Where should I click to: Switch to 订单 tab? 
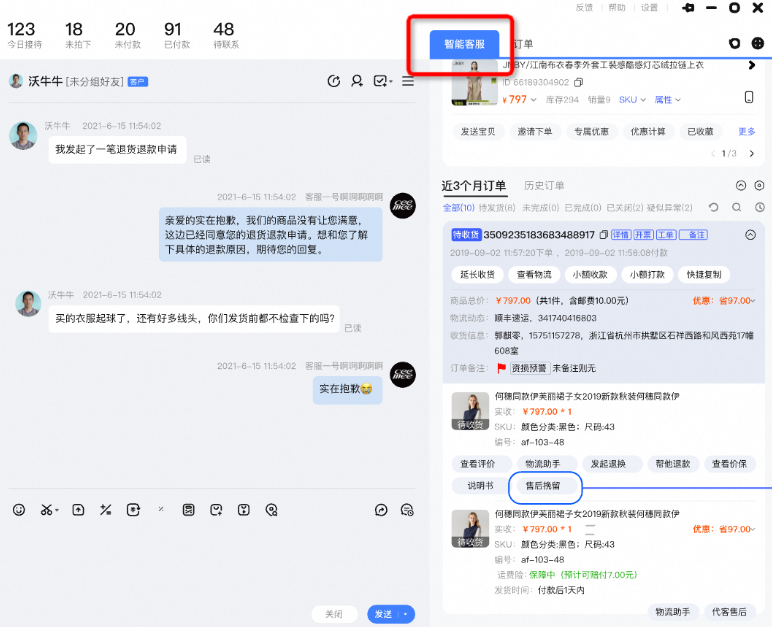point(523,44)
